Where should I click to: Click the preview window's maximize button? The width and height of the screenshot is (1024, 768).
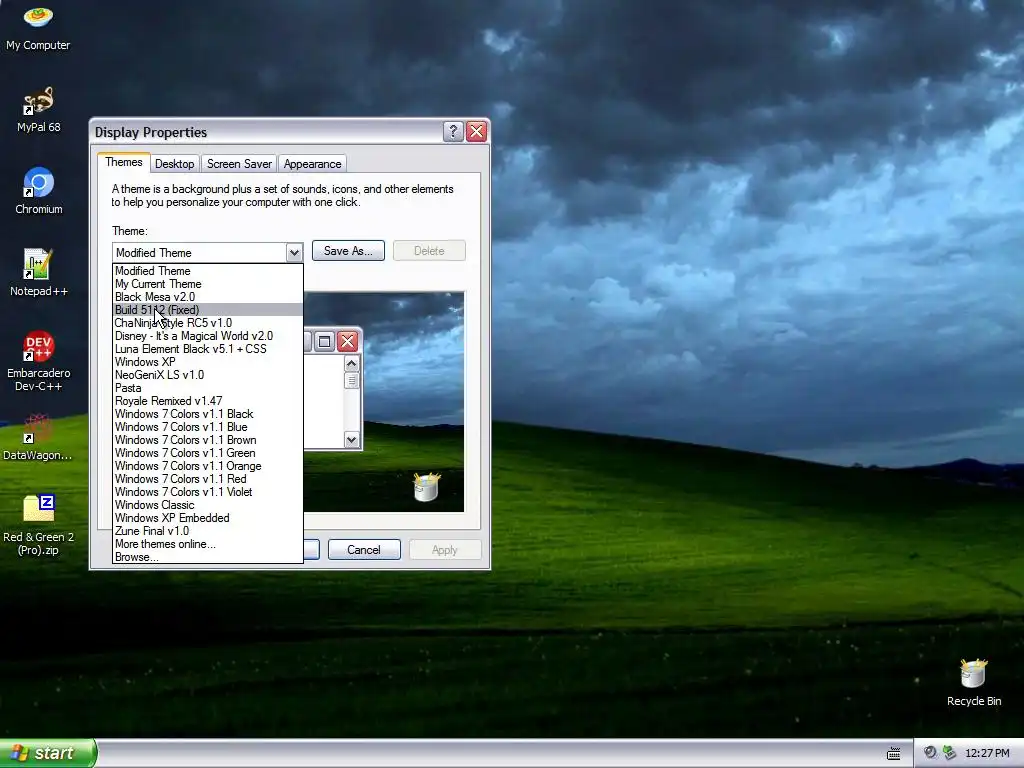pyautogui.click(x=324, y=341)
